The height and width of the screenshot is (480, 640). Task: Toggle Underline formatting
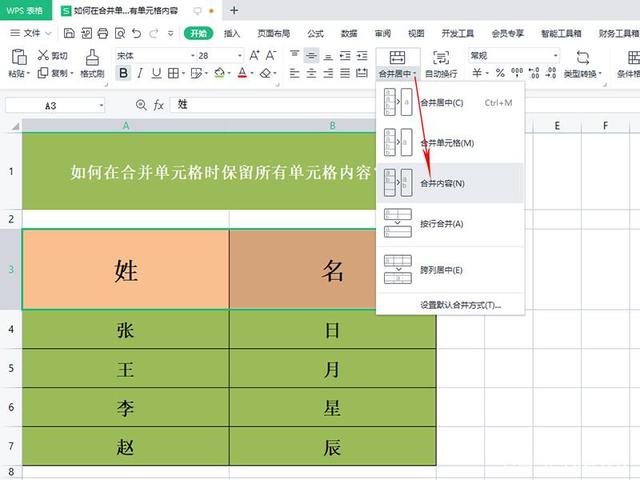pos(156,73)
